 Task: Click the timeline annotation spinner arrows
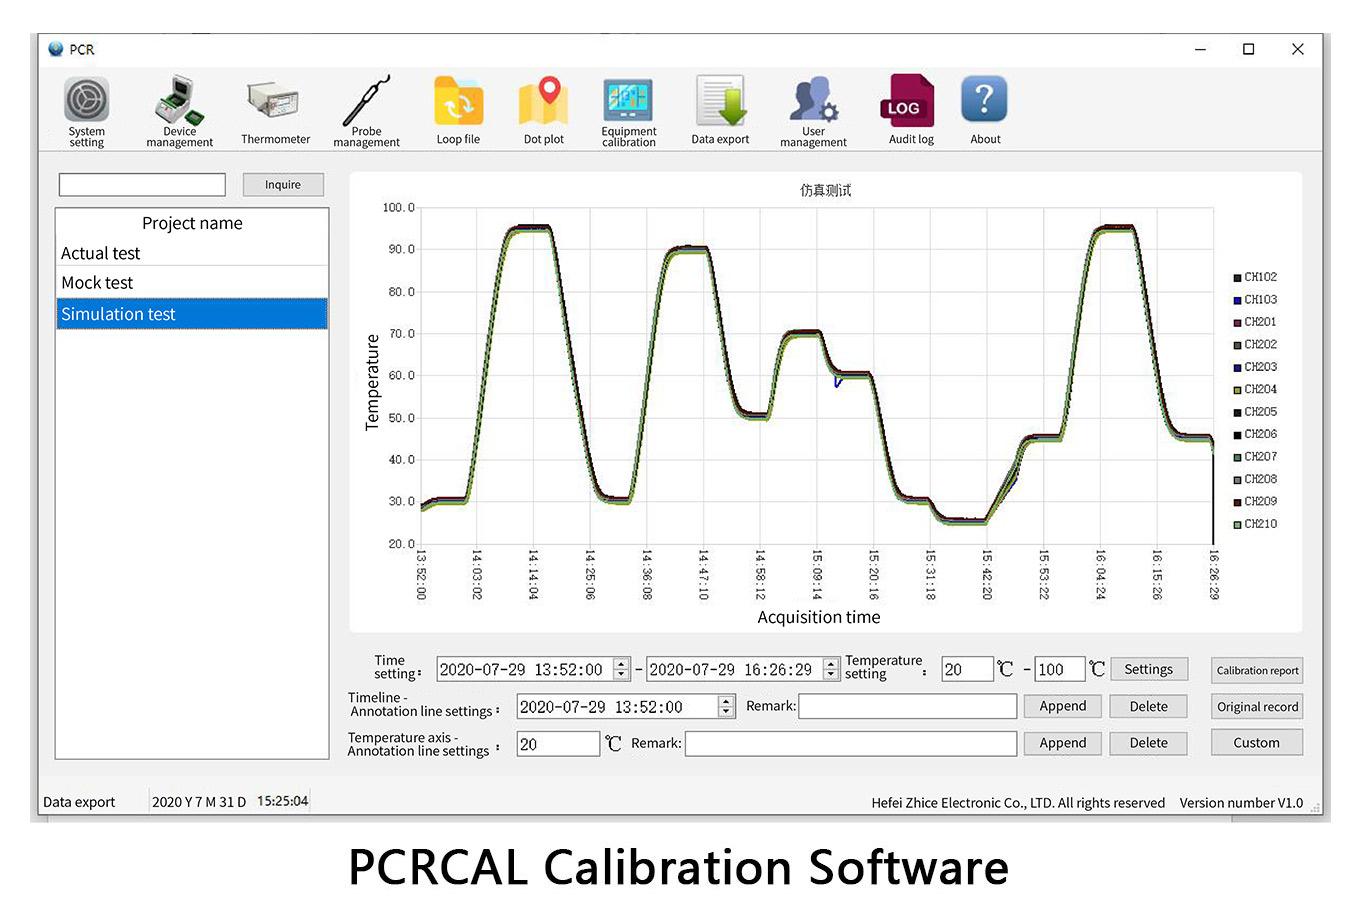pyautogui.click(x=726, y=707)
